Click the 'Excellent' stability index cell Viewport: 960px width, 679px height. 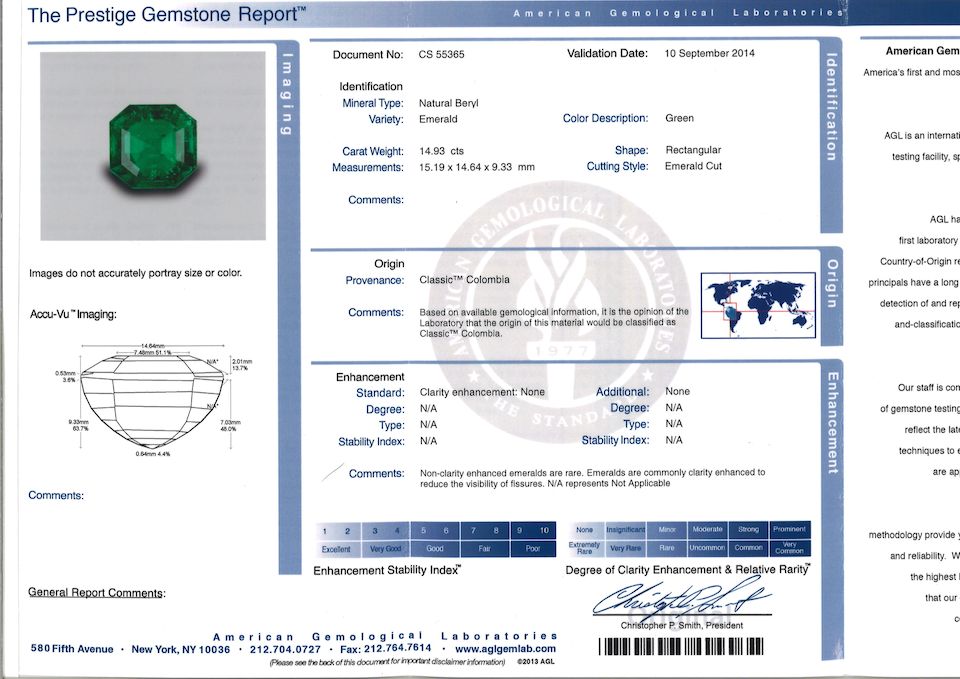336,549
